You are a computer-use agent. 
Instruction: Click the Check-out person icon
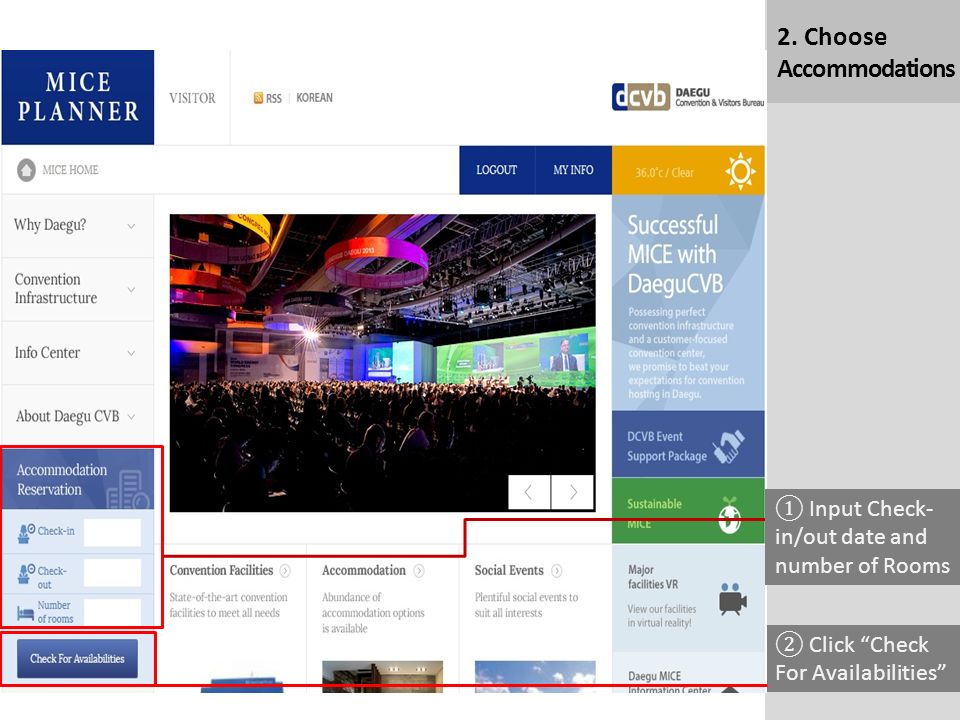point(26,574)
